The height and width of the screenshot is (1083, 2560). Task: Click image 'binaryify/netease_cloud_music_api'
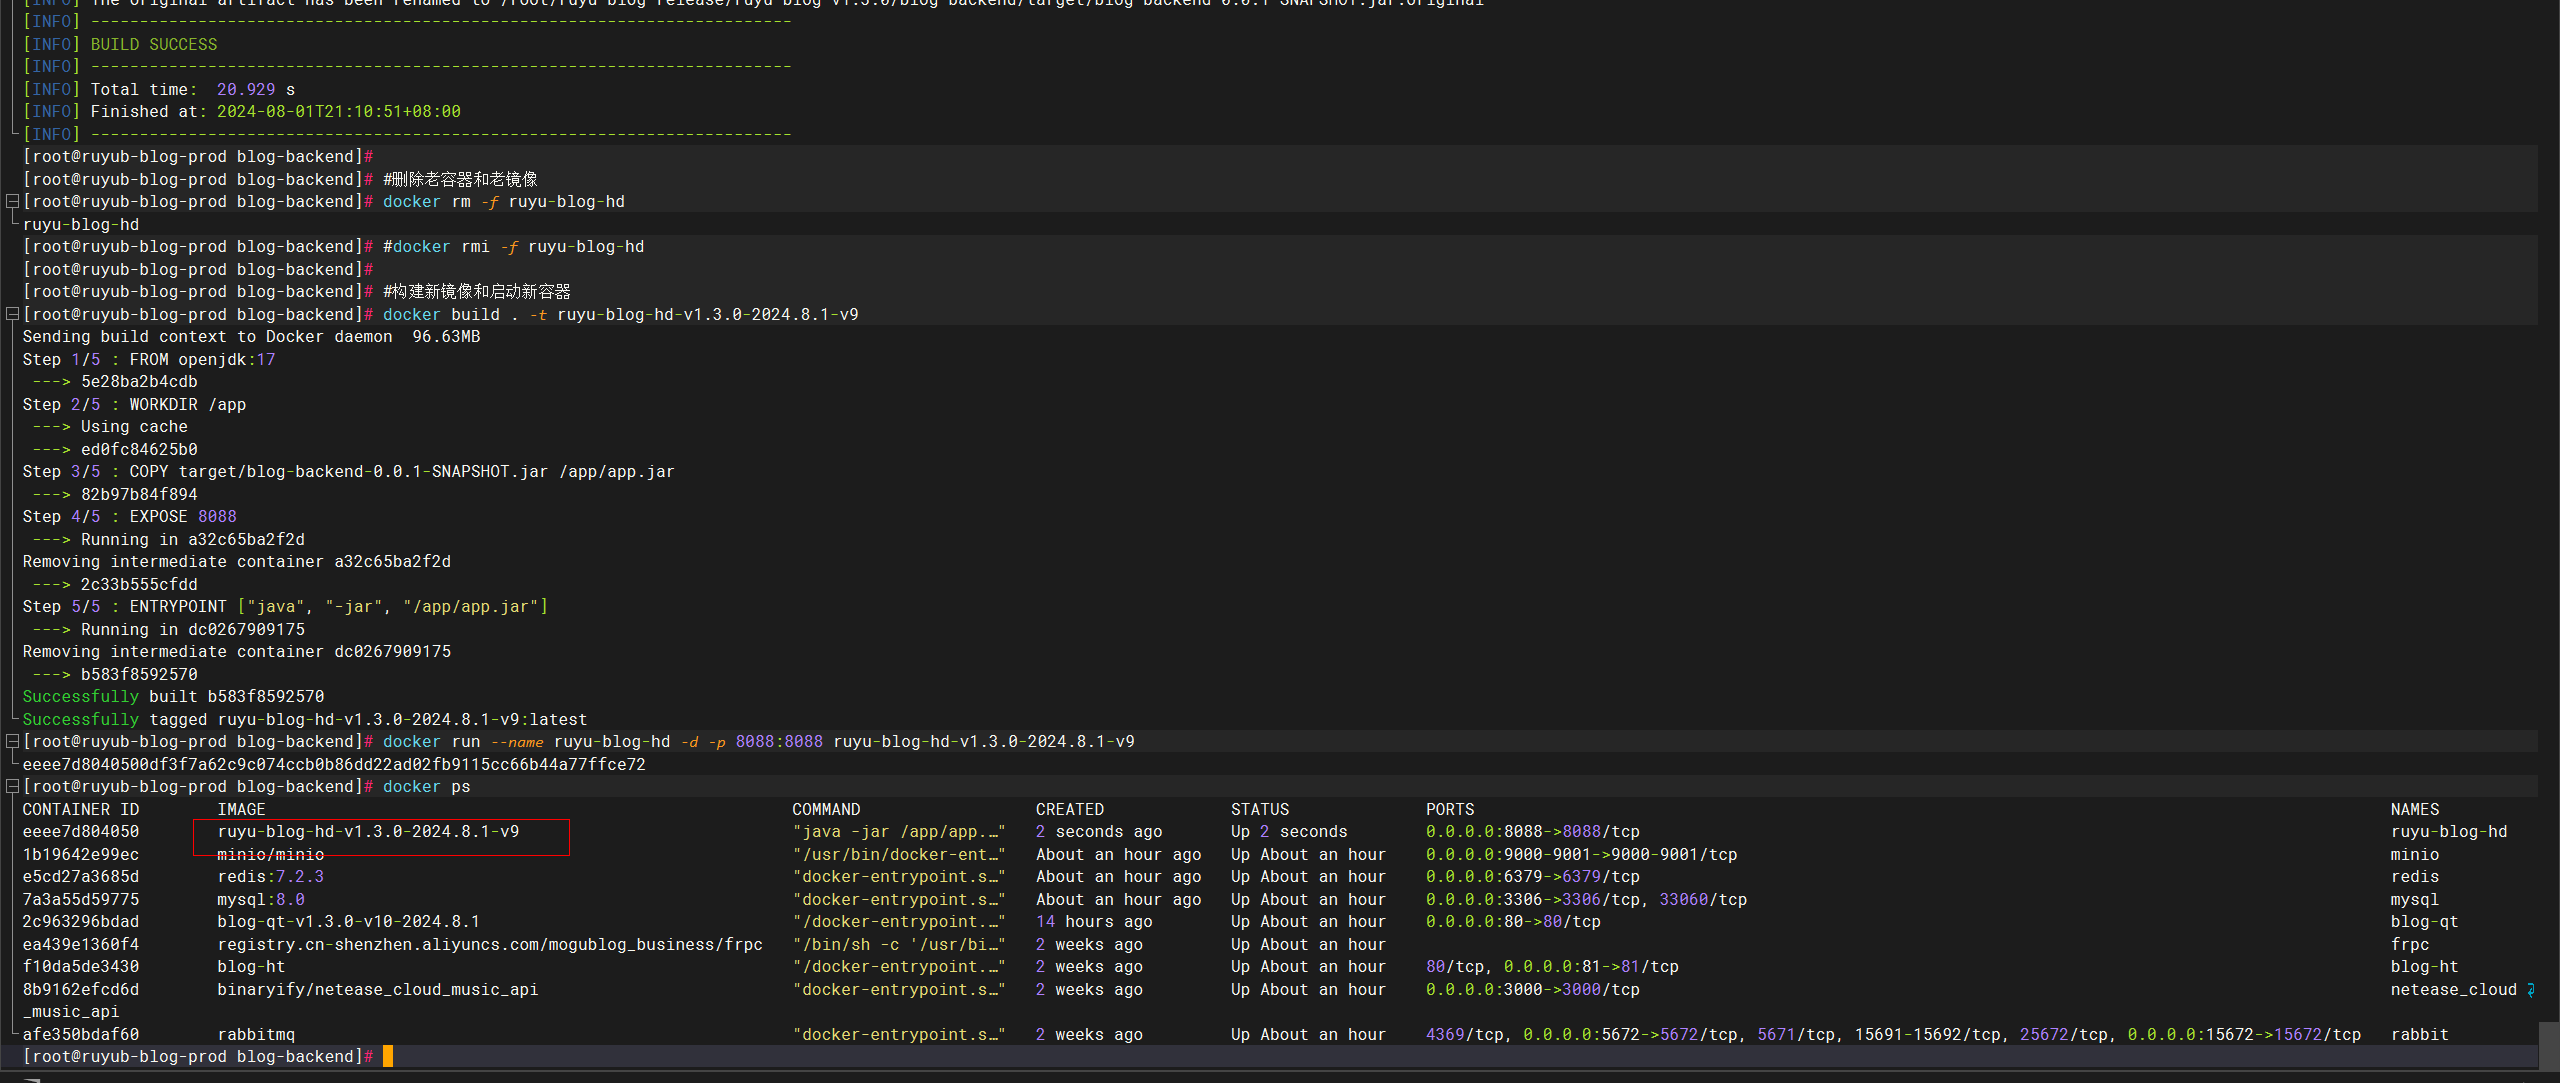point(378,989)
